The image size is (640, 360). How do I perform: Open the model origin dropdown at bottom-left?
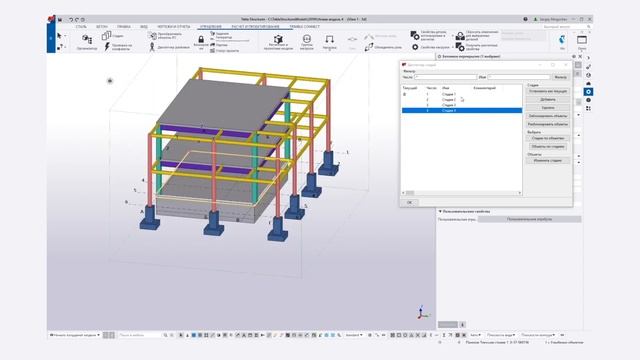point(75,335)
